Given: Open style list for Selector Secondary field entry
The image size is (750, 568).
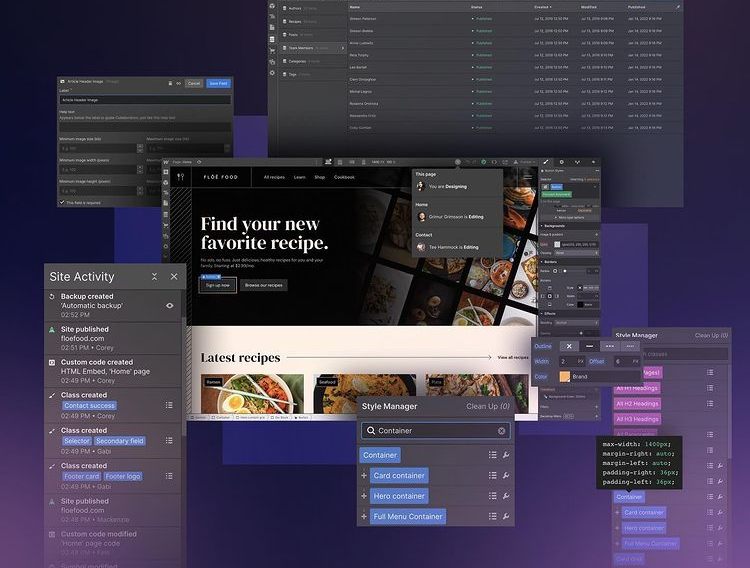Looking at the screenshot, I should [x=169, y=441].
